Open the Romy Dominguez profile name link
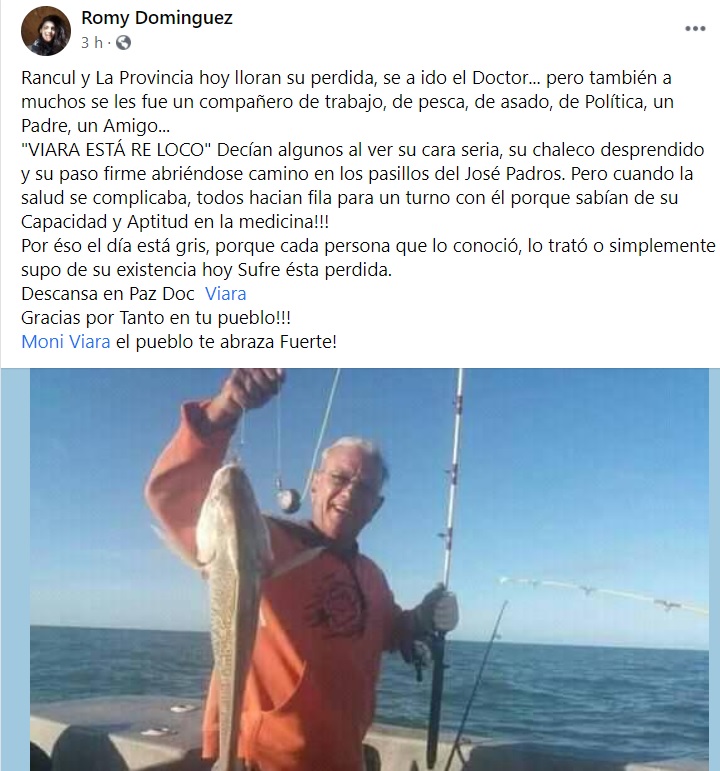Viewport: 720px width, 771px height. [x=156, y=18]
